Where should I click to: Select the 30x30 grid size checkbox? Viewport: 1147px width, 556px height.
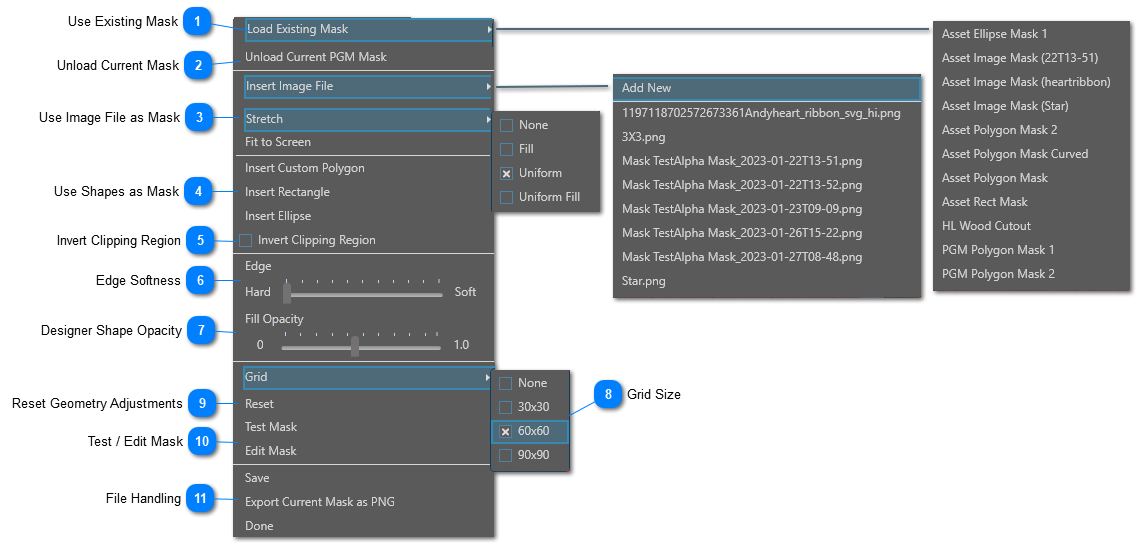(506, 408)
